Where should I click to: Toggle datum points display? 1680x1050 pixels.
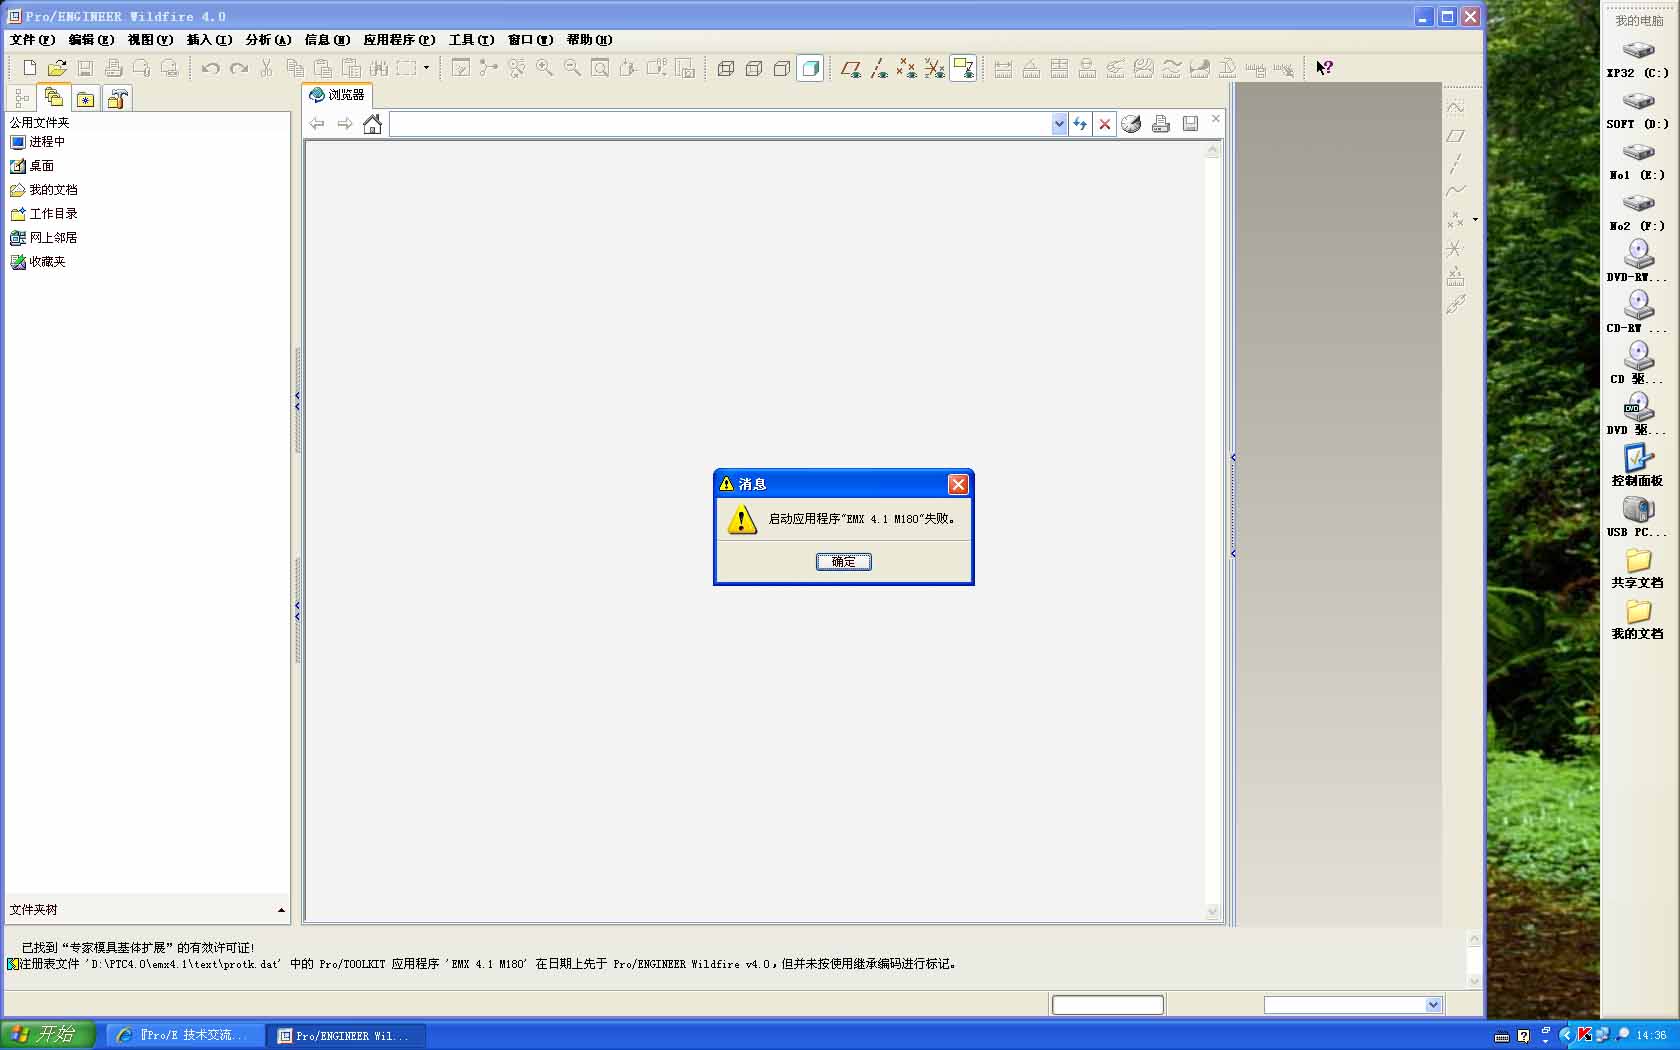pyautogui.click(x=907, y=68)
